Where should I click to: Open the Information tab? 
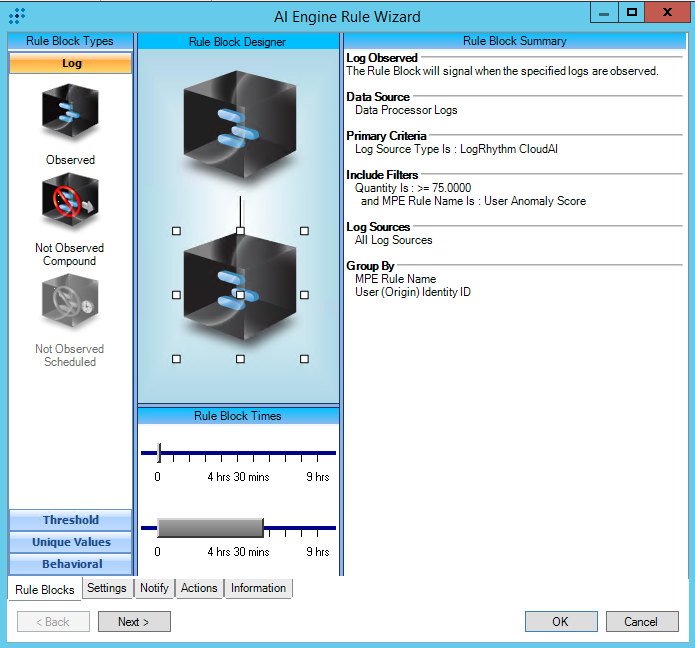(x=258, y=588)
